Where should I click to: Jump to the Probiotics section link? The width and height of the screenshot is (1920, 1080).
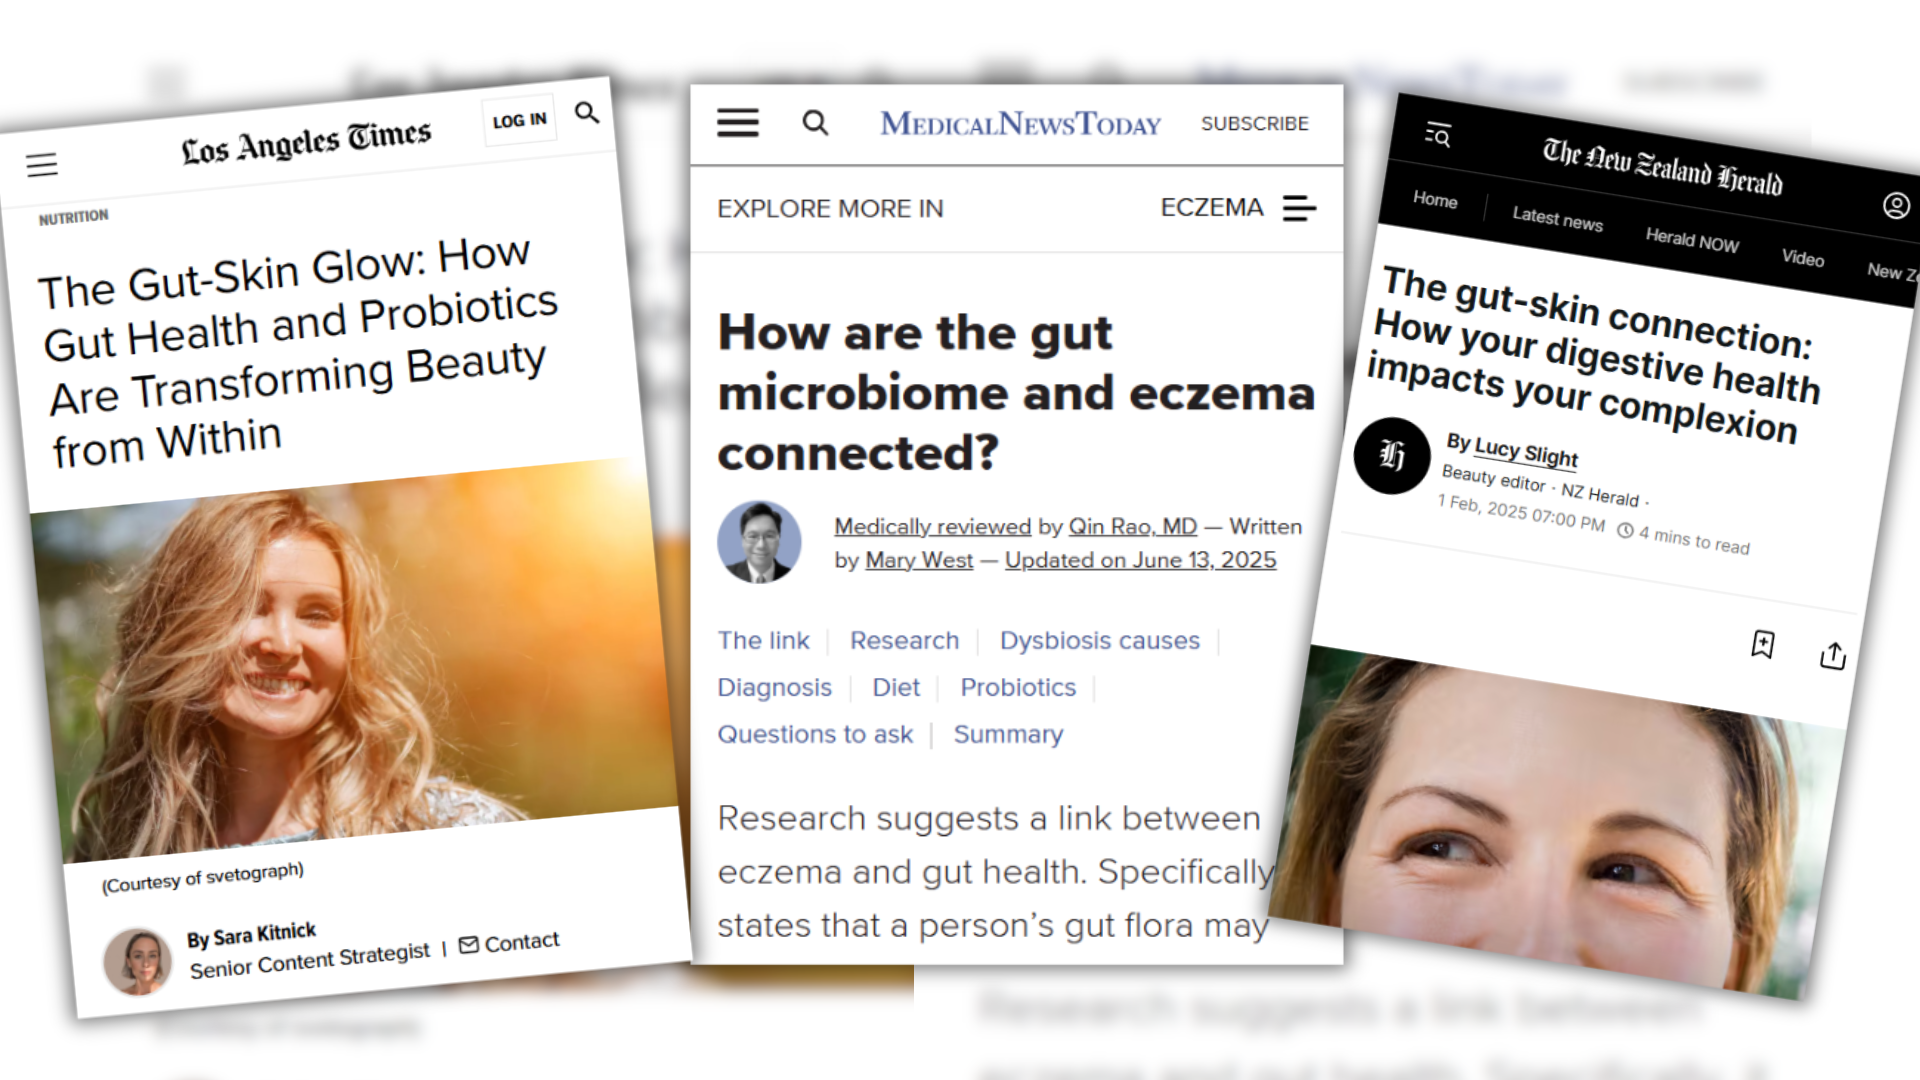[1017, 687]
